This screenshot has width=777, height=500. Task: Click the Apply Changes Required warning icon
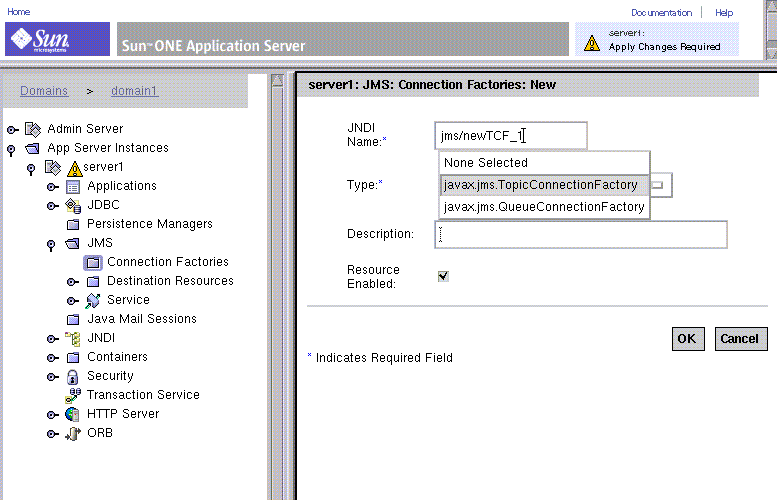592,43
